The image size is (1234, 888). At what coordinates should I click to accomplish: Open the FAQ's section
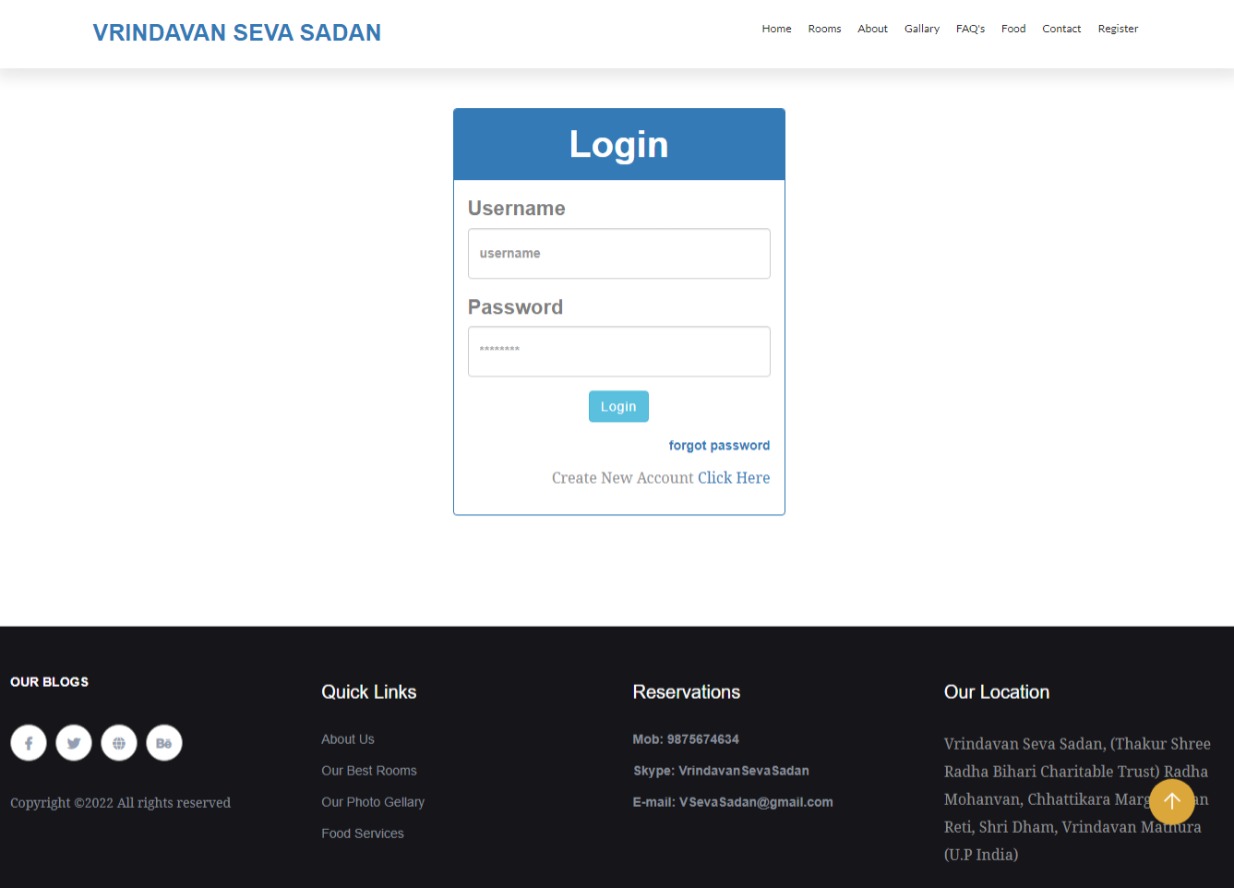pos(969,29)
